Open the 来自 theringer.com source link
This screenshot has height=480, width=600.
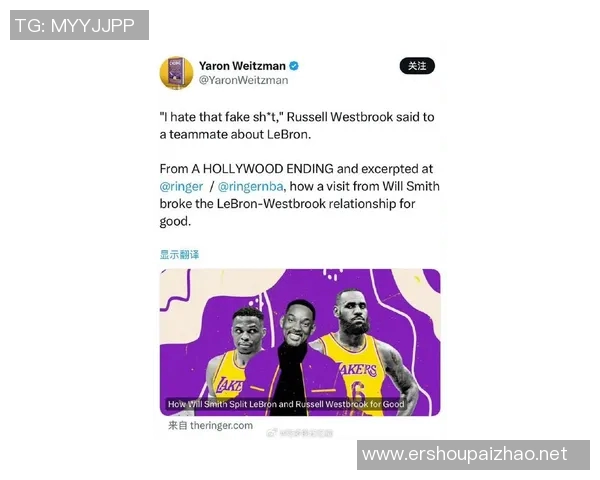[210, 425]
